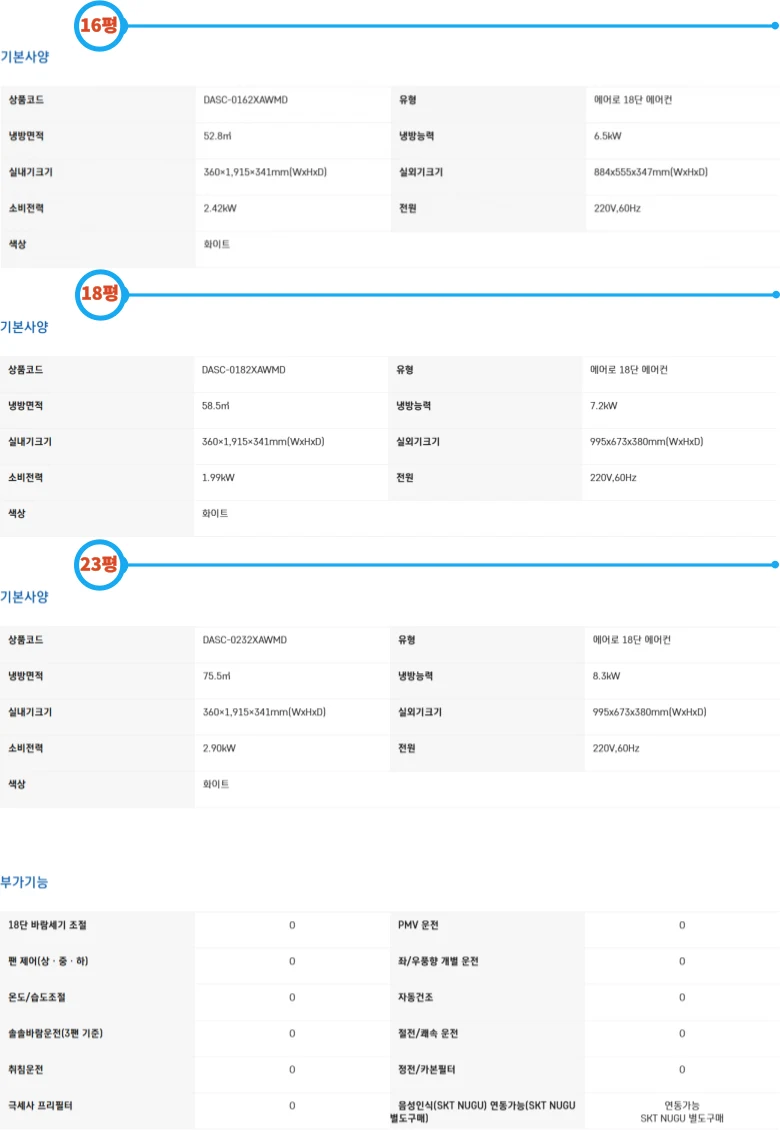Select product code DASC-0162XAWMD
The height and width of the screenshot is (1130, 780).
tap(245, 100)
